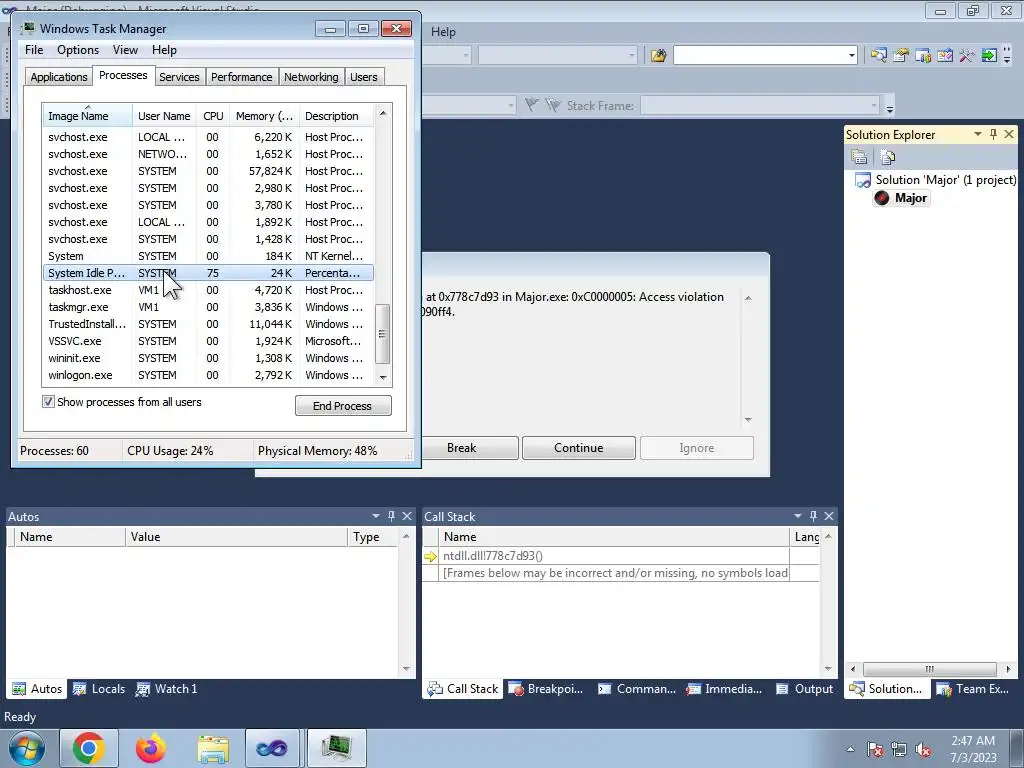Image resolution: width=1024 pixels, height=768 pixels.
Task: Open the File menu in Task Manager
Action: click(x=34, y=50)
